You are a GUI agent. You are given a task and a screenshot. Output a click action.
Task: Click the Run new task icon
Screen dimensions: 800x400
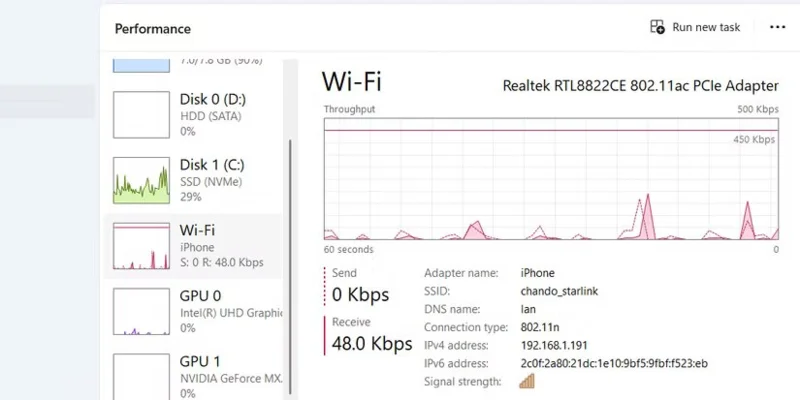657,27
